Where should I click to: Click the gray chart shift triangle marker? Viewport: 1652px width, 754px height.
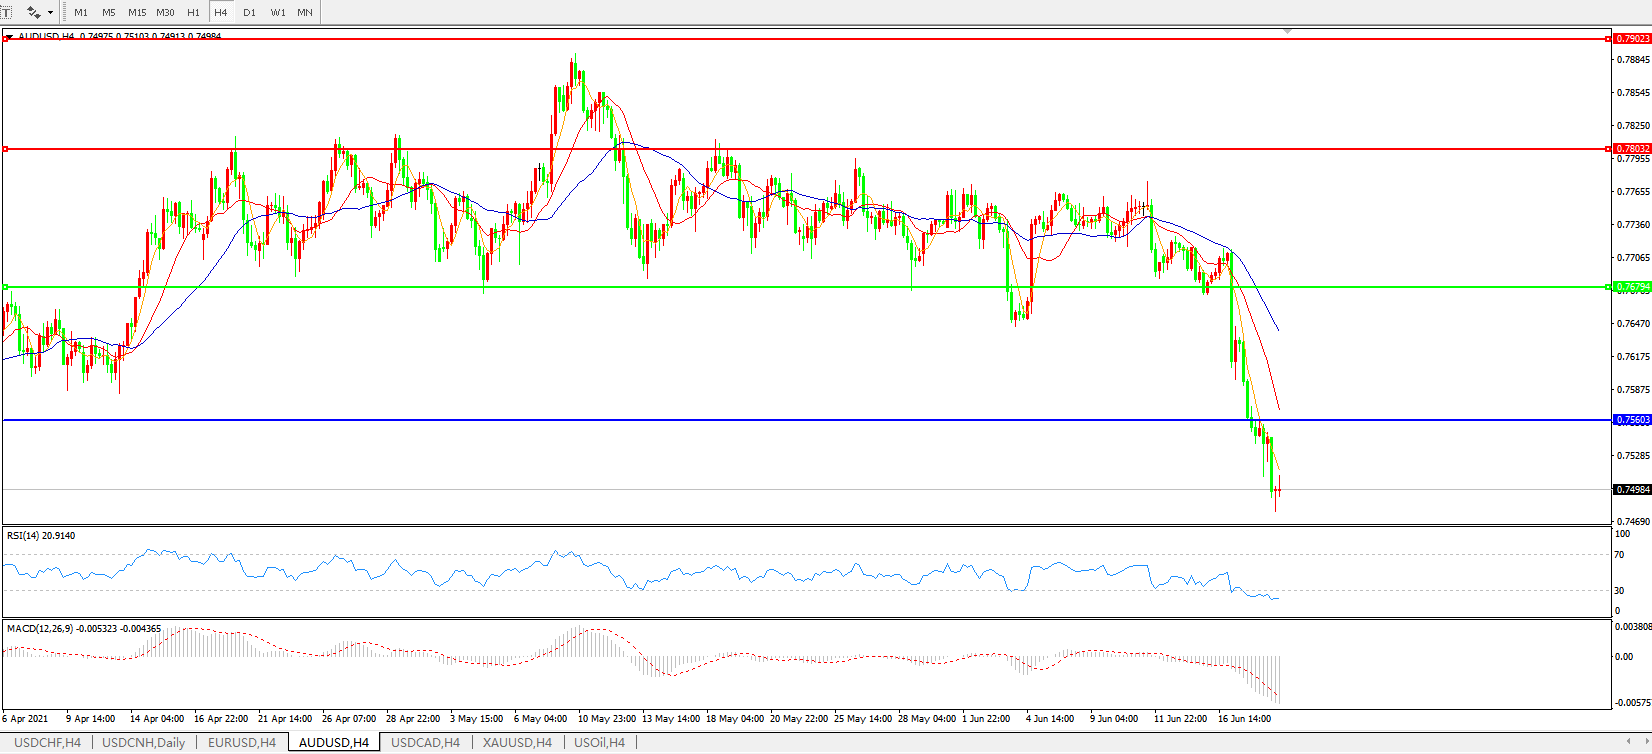1287,32
